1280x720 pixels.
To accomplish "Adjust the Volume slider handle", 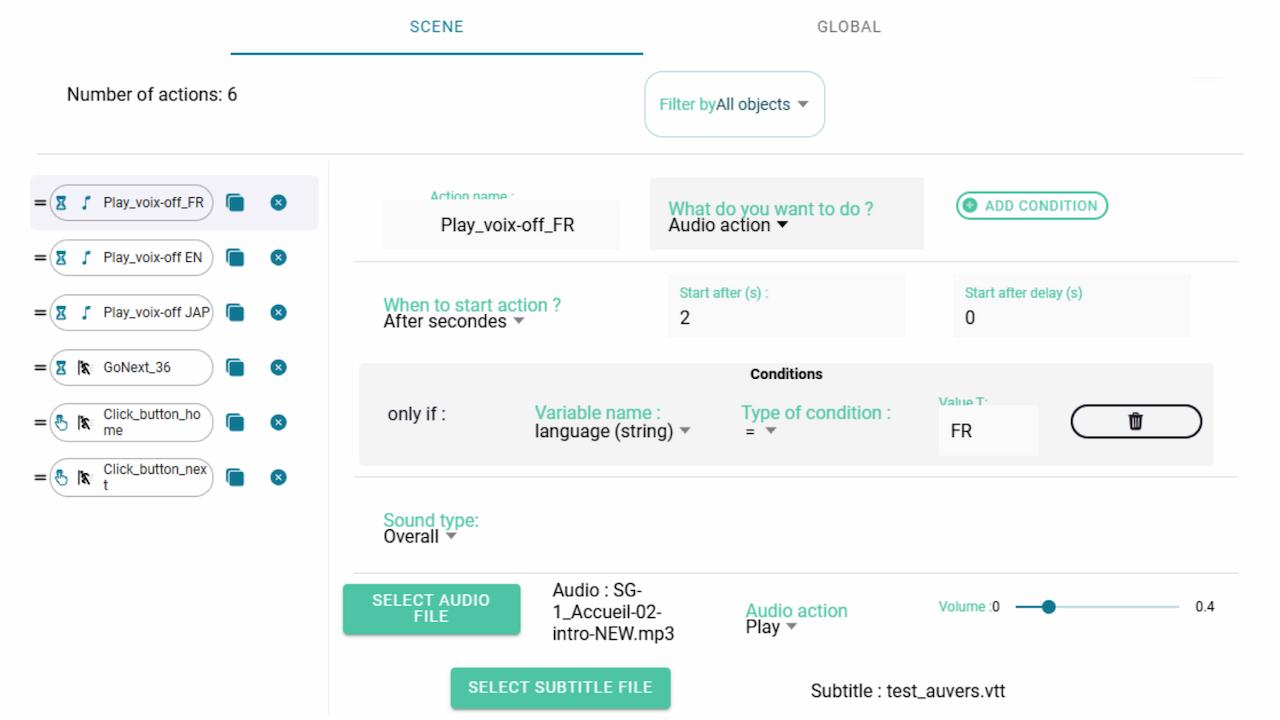I will (1048, 606).
